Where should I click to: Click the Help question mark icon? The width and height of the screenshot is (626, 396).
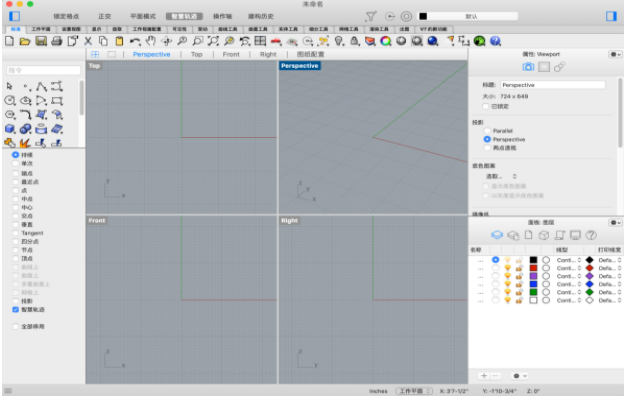point(495,41)
